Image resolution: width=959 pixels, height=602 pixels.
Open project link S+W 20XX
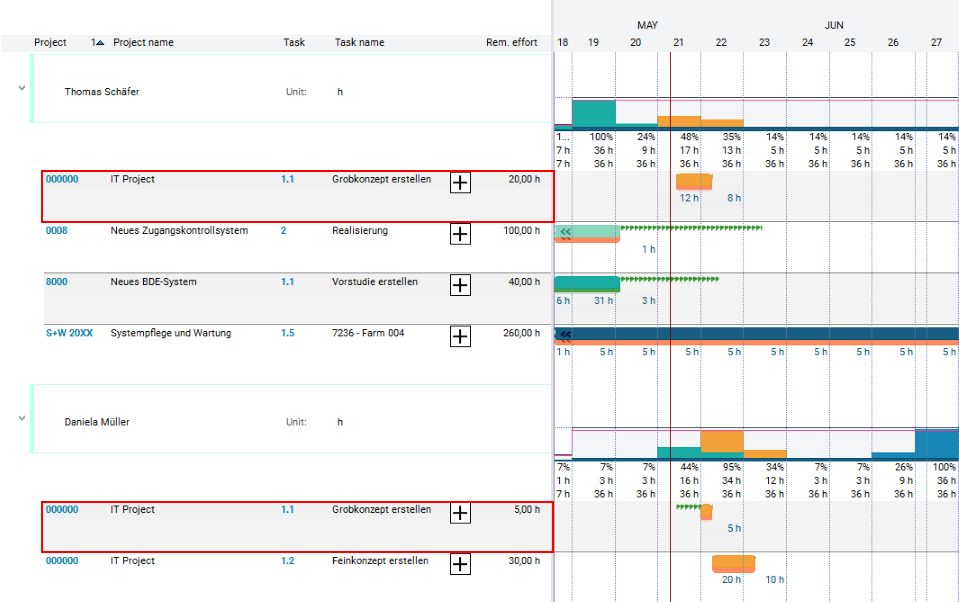click(69, 333)
